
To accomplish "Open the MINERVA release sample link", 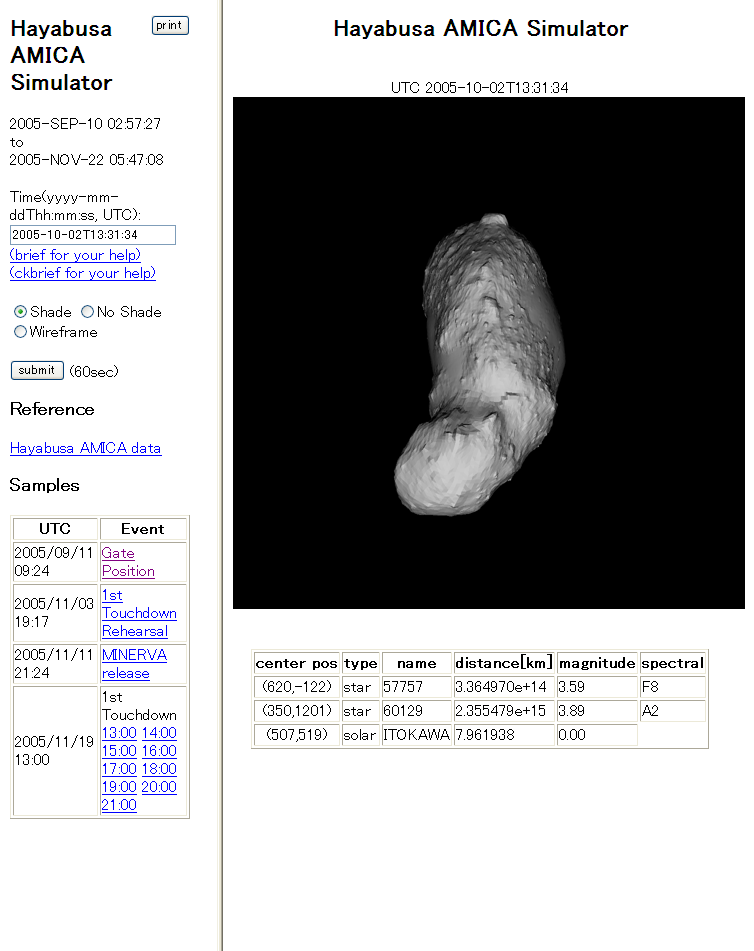I will tap(134, 664).
